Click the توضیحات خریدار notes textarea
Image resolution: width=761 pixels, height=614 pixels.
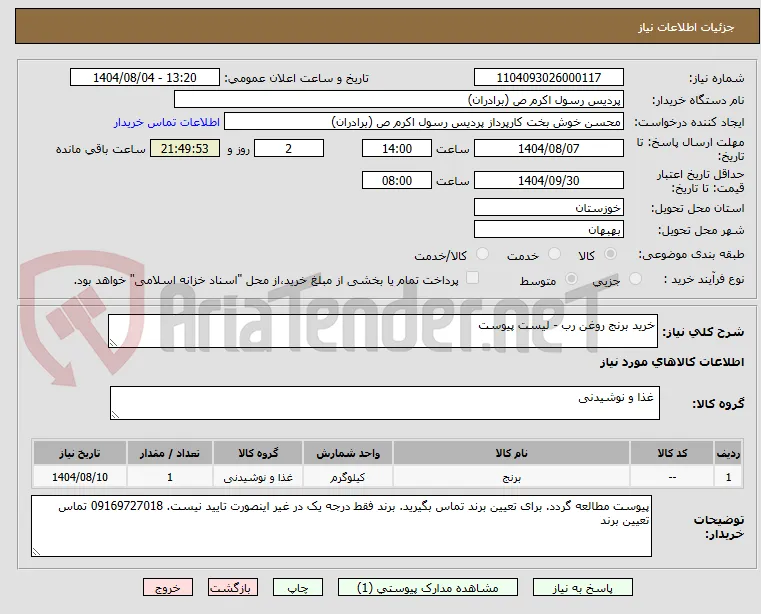[341, 526]
